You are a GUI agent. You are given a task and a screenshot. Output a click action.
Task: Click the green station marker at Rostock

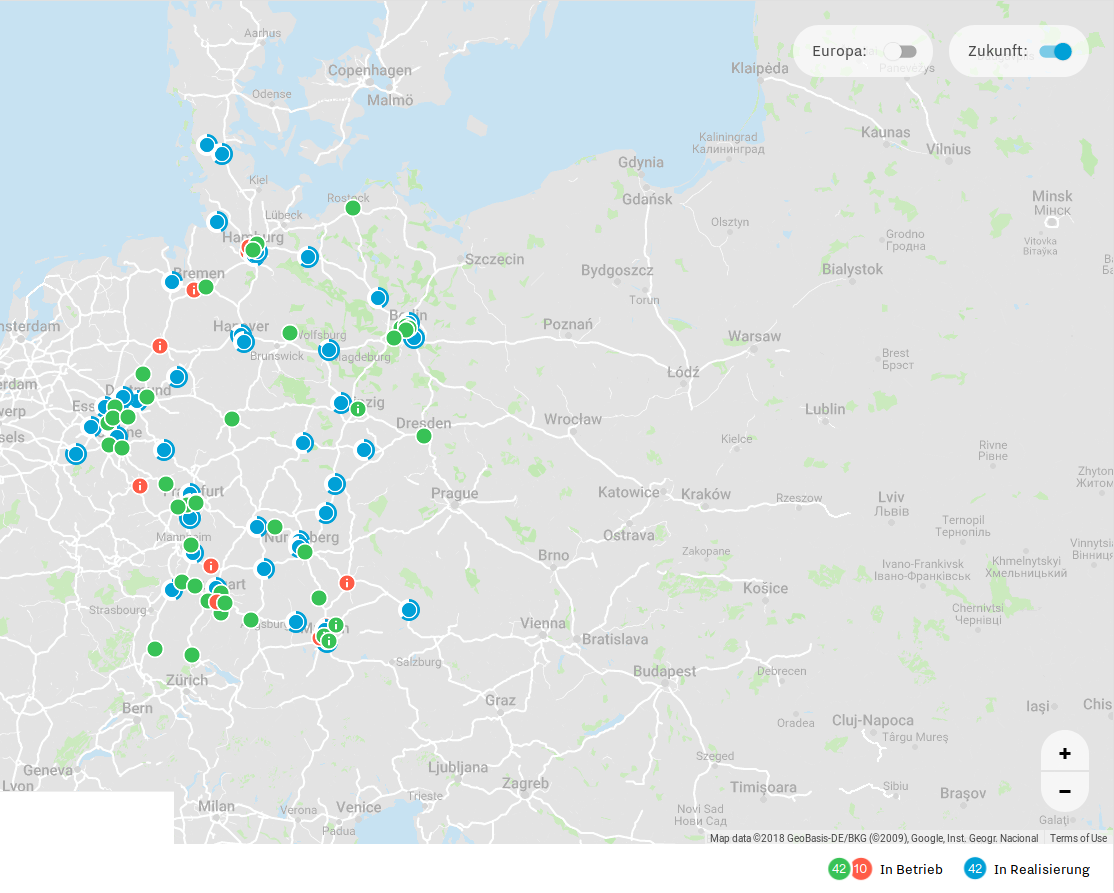tap(353, 208)
